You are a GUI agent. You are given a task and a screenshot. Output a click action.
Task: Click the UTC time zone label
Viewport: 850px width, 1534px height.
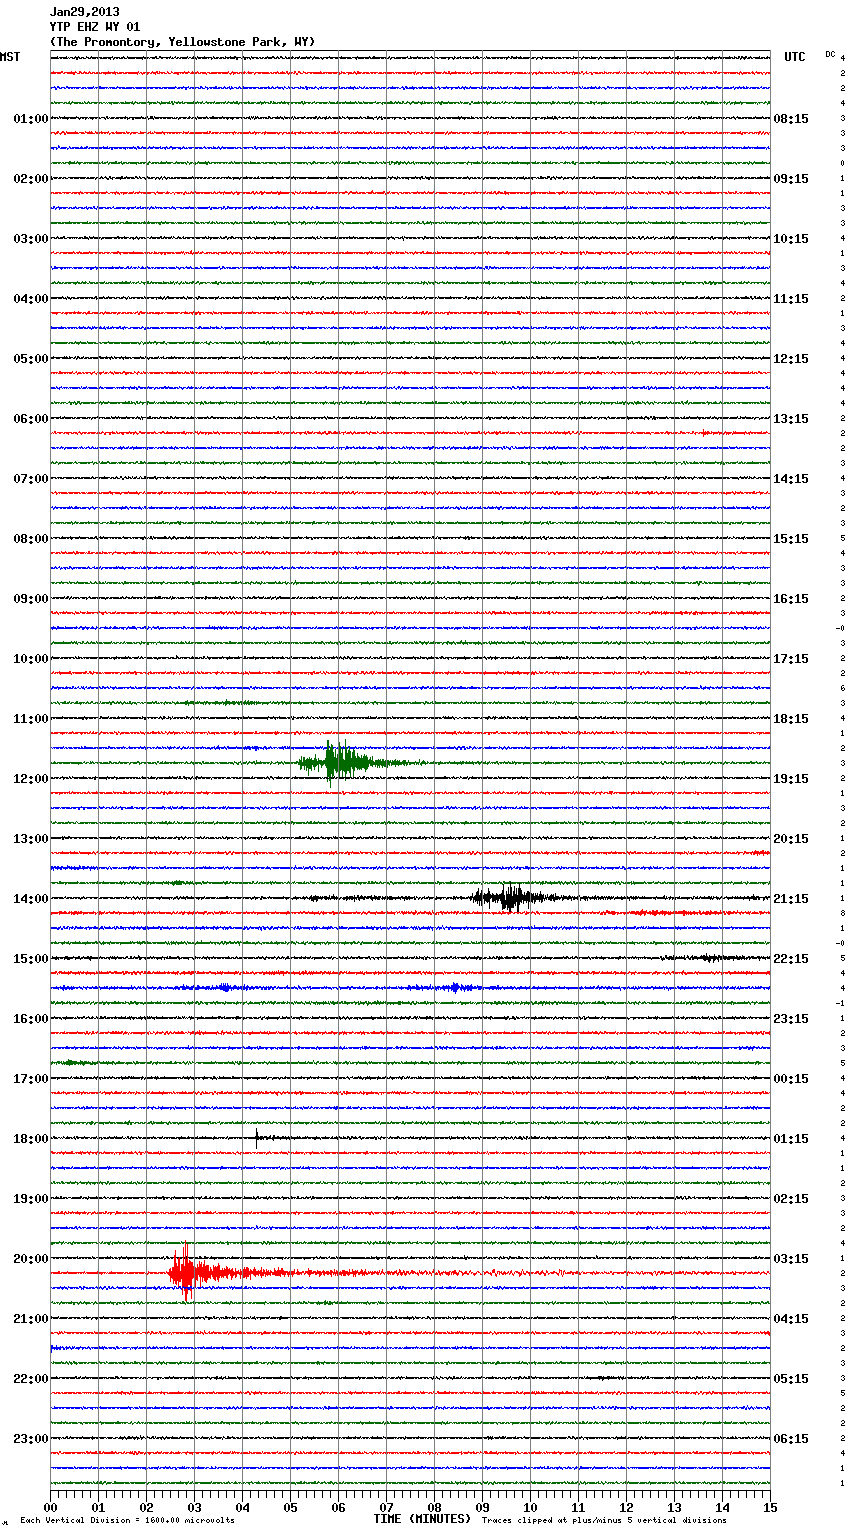pos(794,57)
